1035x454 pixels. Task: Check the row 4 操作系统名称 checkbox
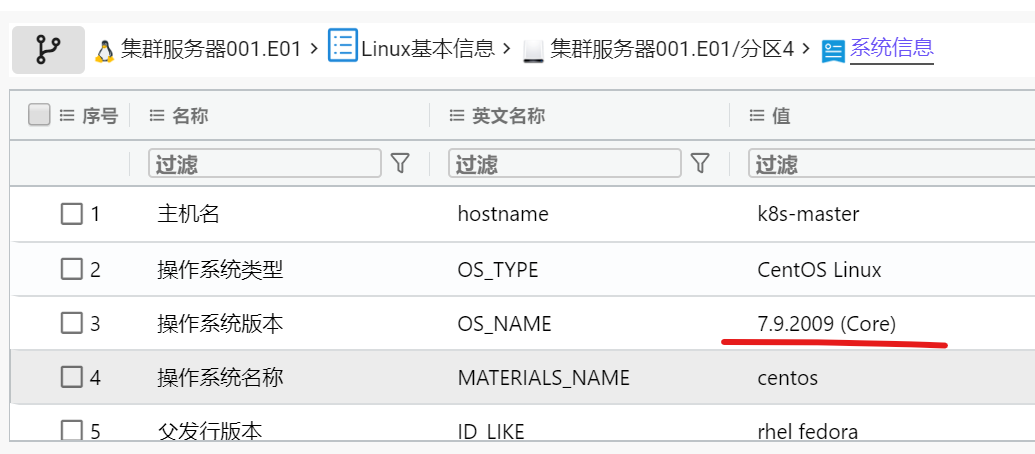[x=71, y=377]
